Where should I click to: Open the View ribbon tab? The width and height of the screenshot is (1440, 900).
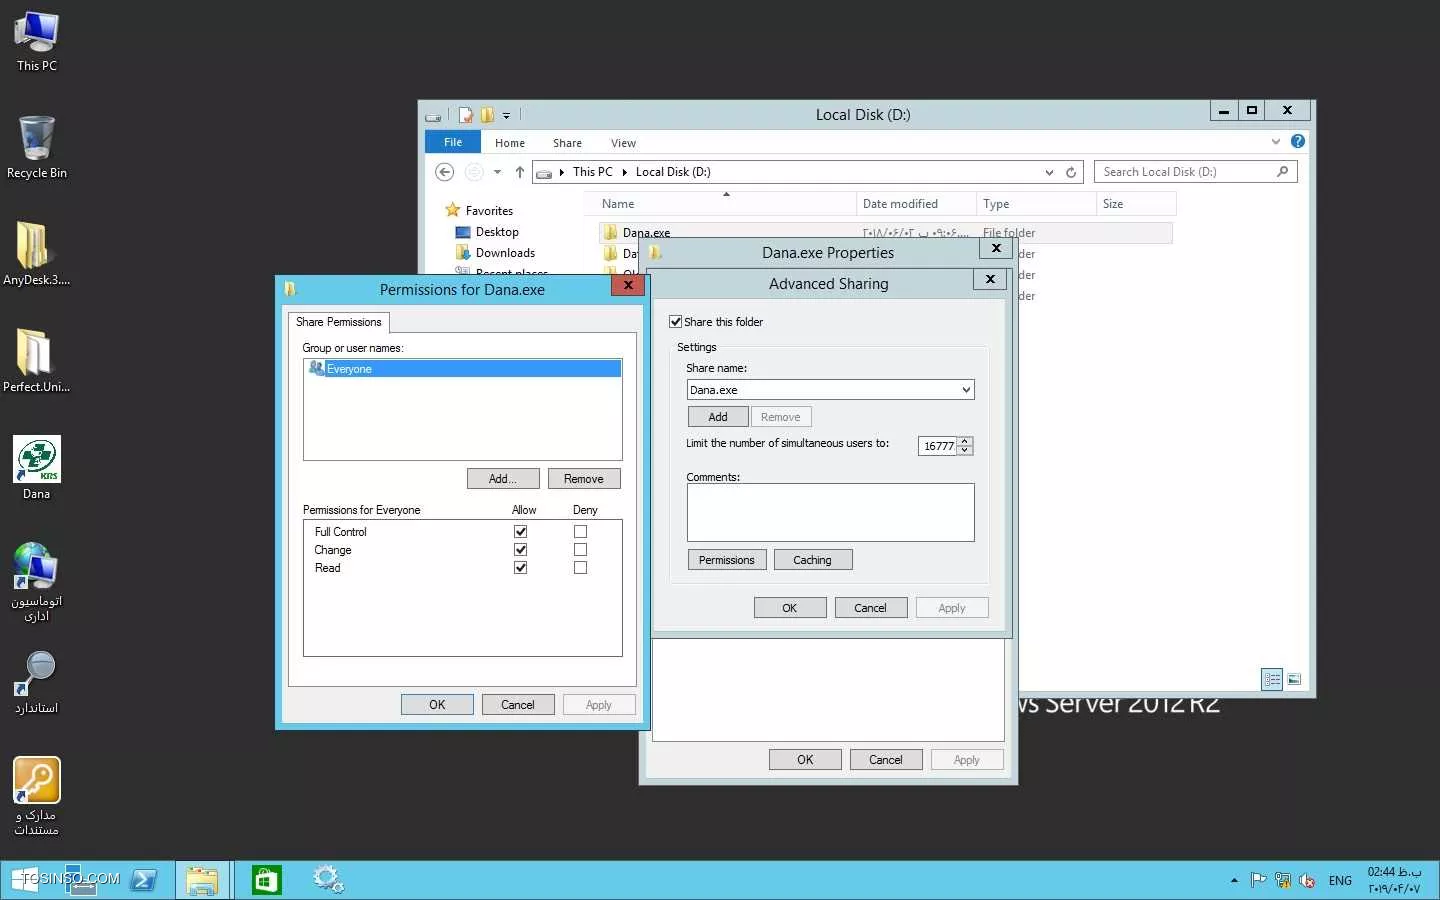623,143
